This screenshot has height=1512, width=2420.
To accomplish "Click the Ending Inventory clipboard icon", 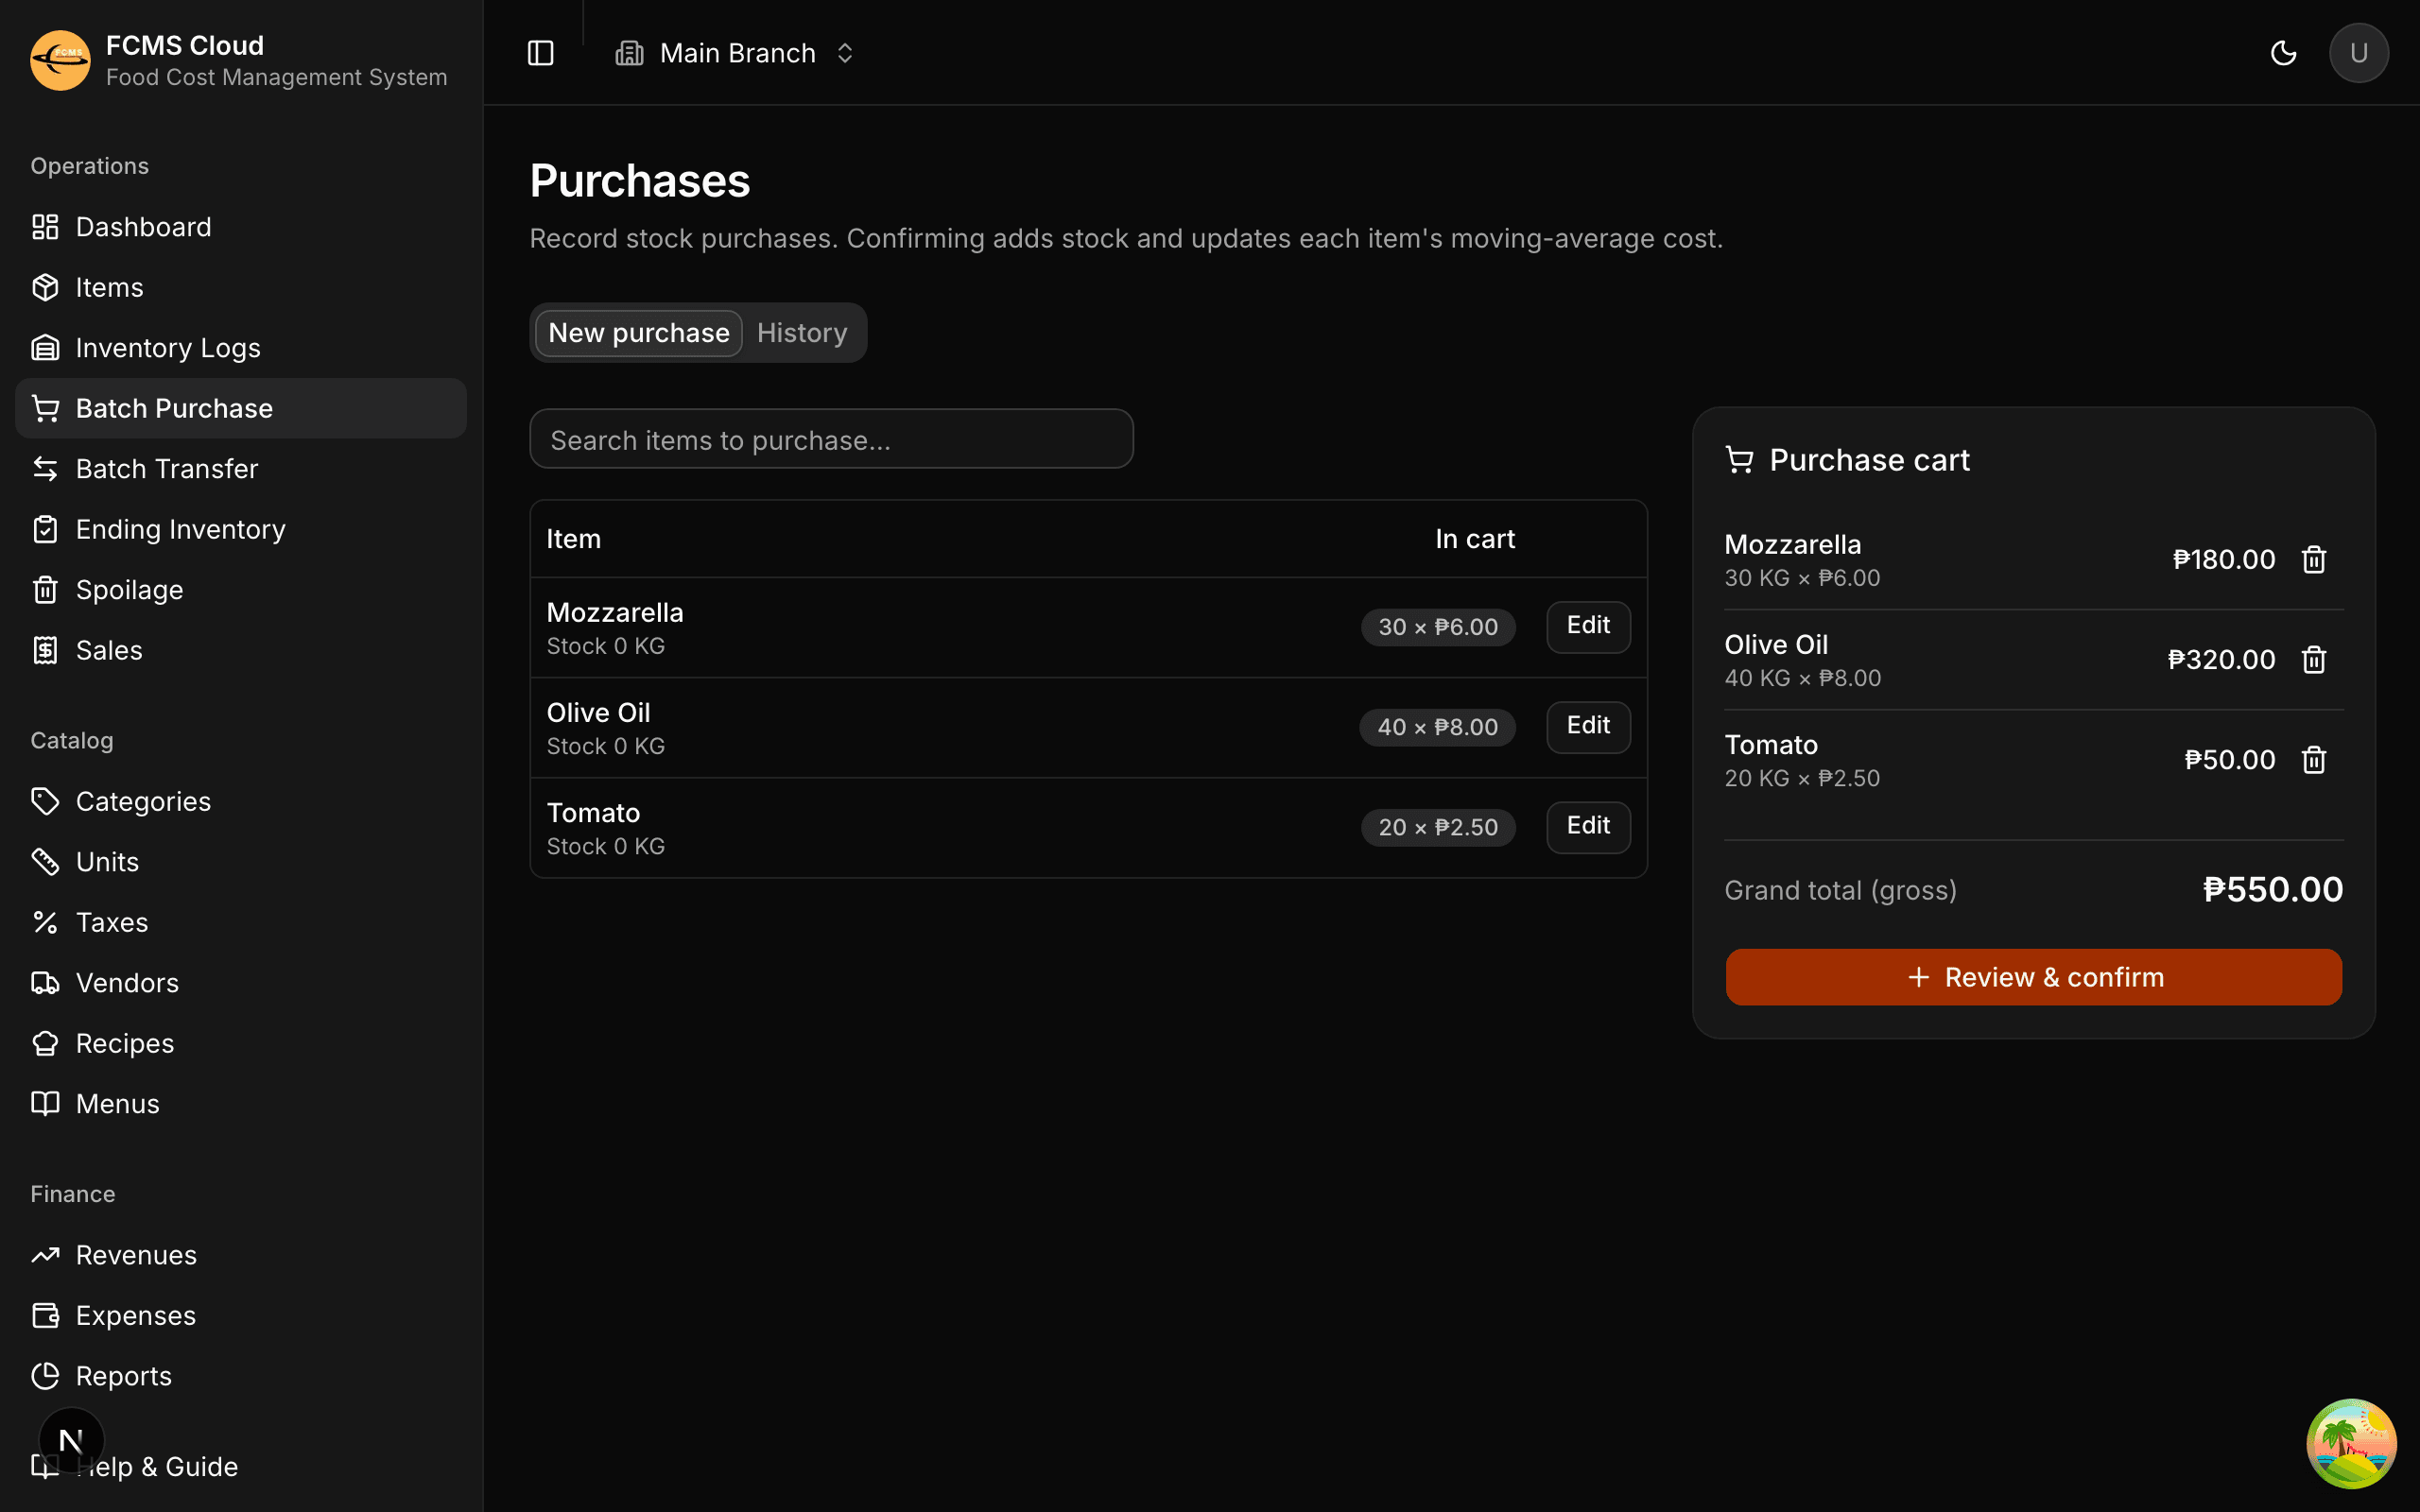I will [x=45, y=529].
